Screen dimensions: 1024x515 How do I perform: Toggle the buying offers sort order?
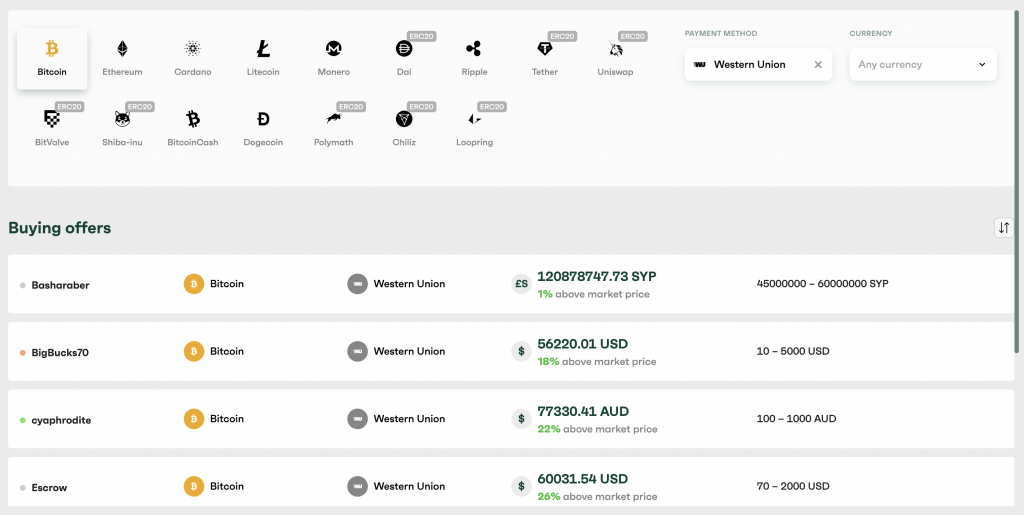tap(1004, 228)
